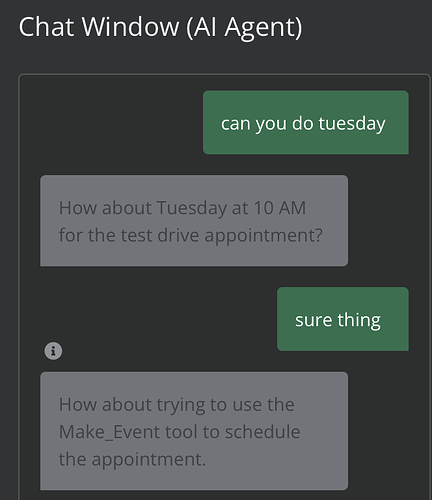The height and width of the screenshot is (500, 432).
Task: Click the words 'Chat Window' in the title
Action: (99, 27)
